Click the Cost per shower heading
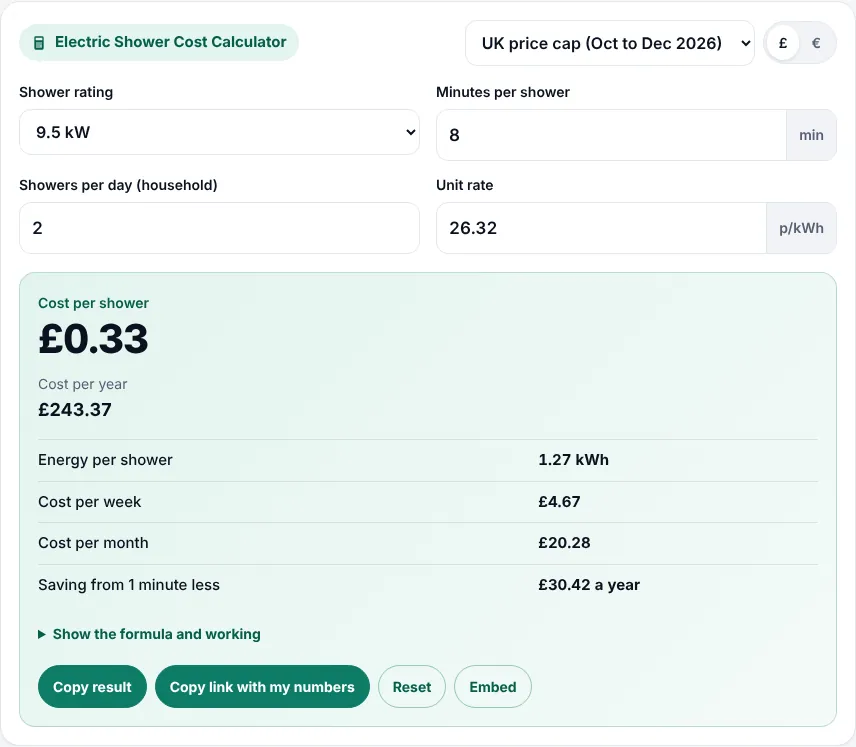 (93, 303)
